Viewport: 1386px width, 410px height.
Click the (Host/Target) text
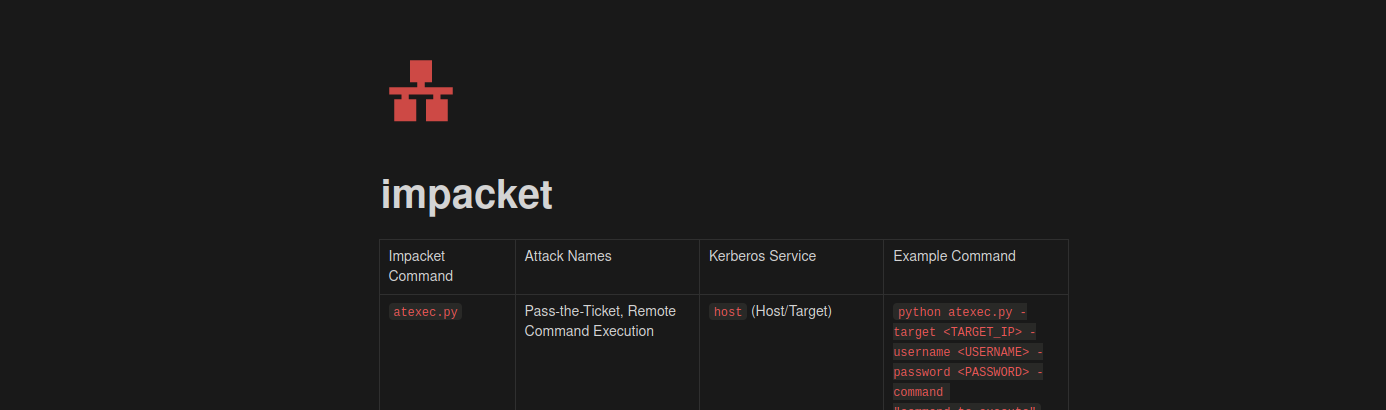point(791,311)
